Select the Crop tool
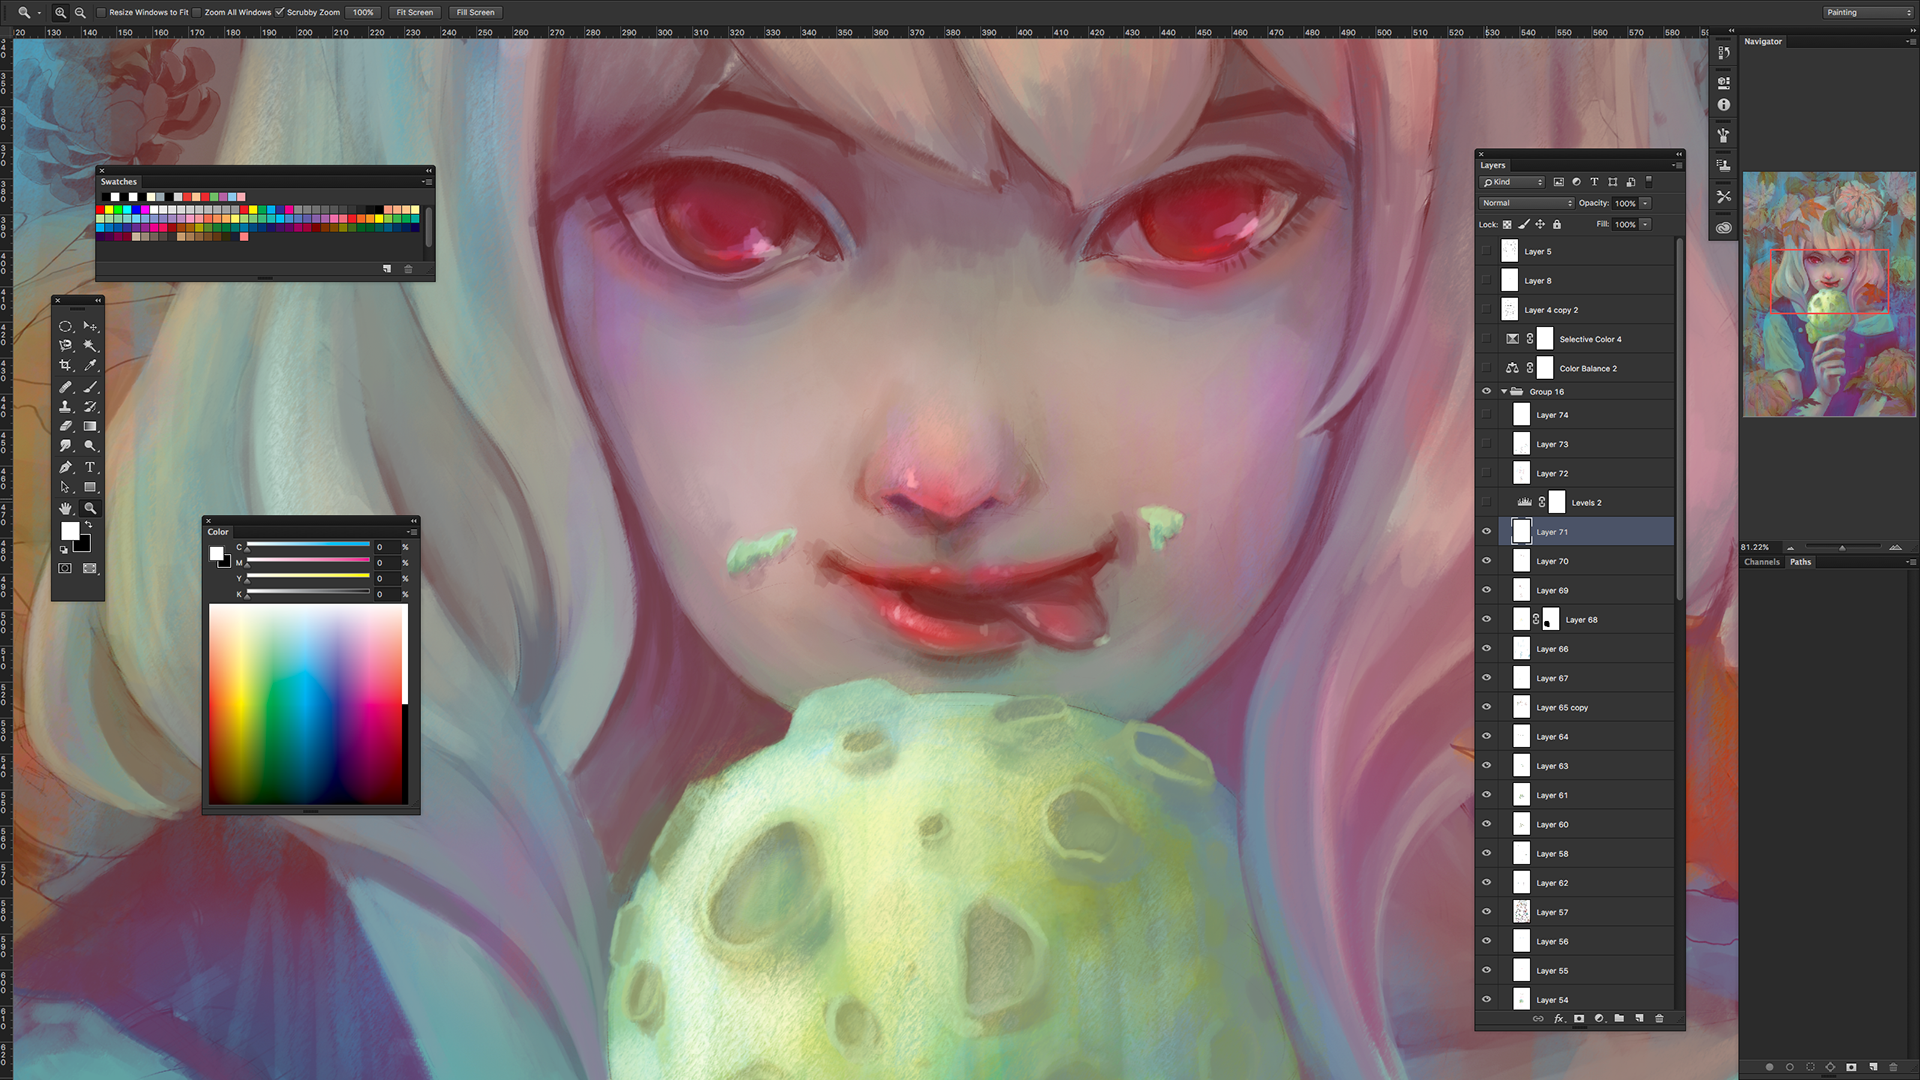Viewport: 1920px width, 1080px height. [65, 366]
